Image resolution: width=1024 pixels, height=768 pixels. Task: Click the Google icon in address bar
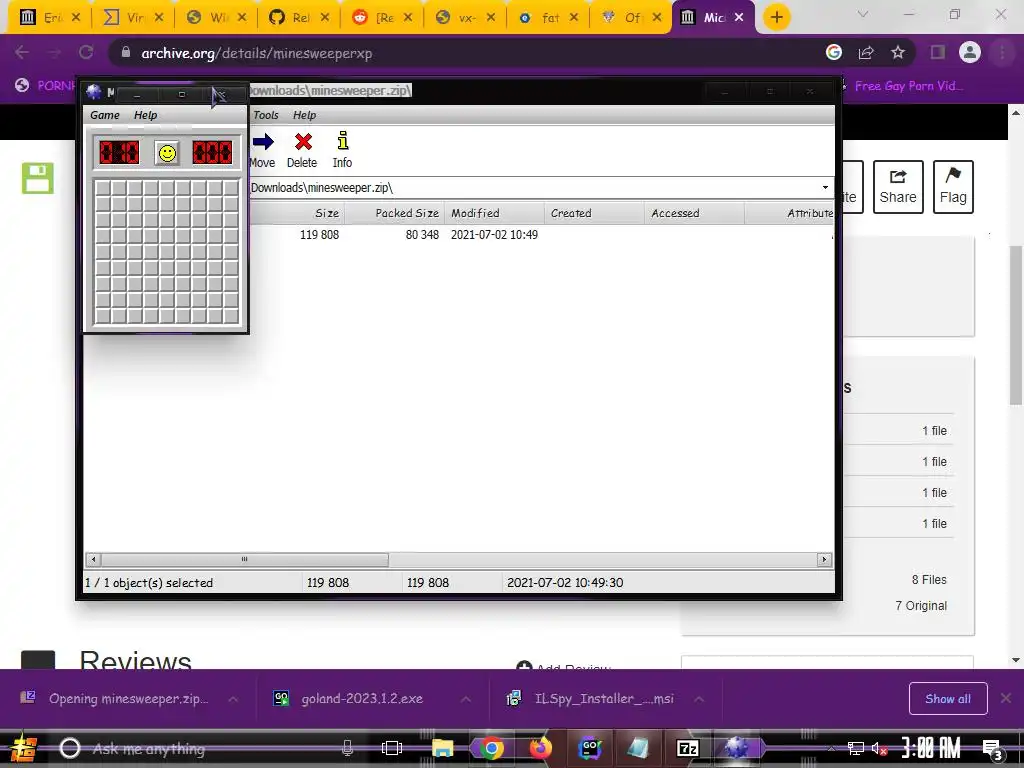[833, 53]
